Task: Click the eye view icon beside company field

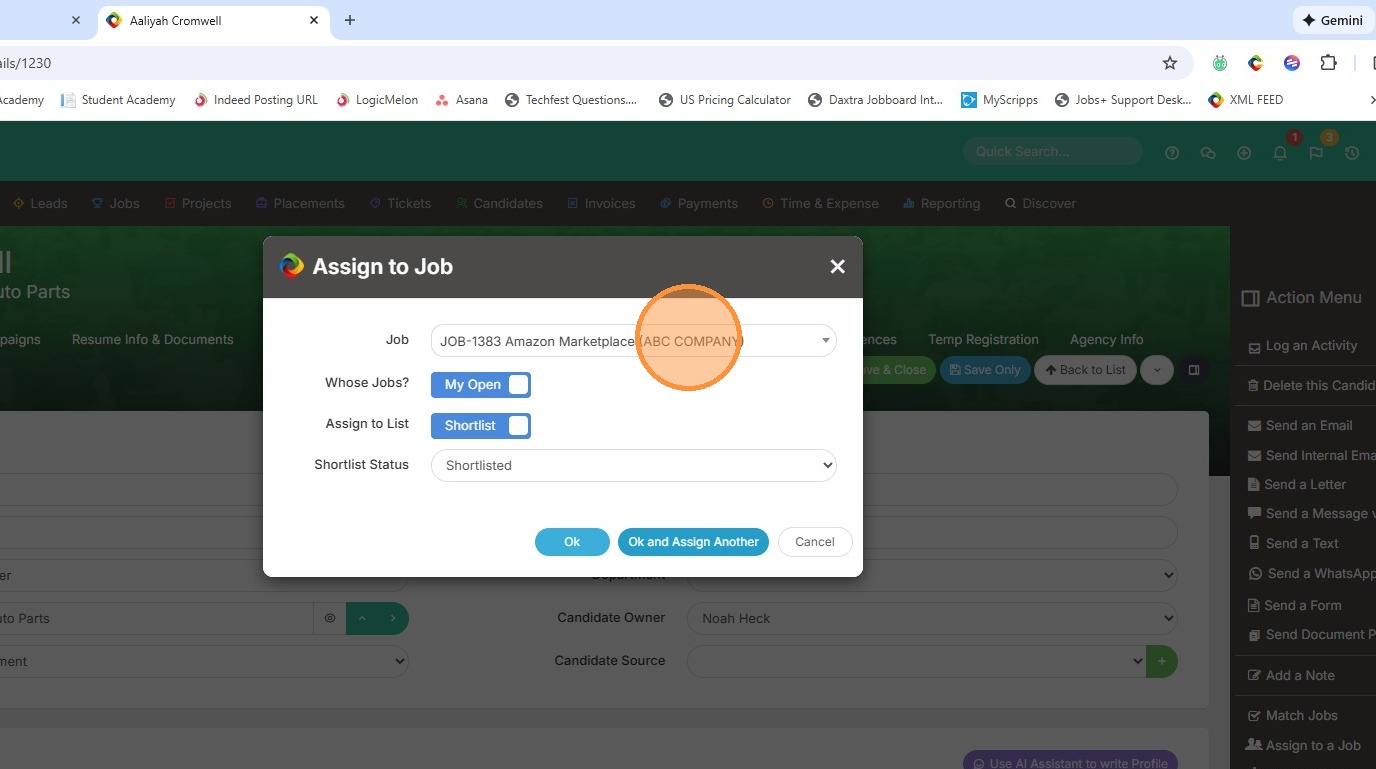Action: point(330,619)
